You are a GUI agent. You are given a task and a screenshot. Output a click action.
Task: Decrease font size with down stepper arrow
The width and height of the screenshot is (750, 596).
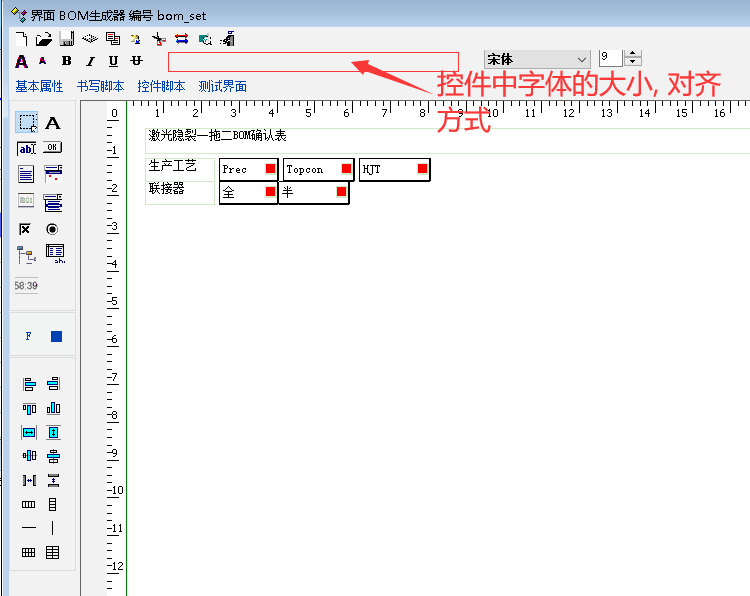(x=633, y=65)
